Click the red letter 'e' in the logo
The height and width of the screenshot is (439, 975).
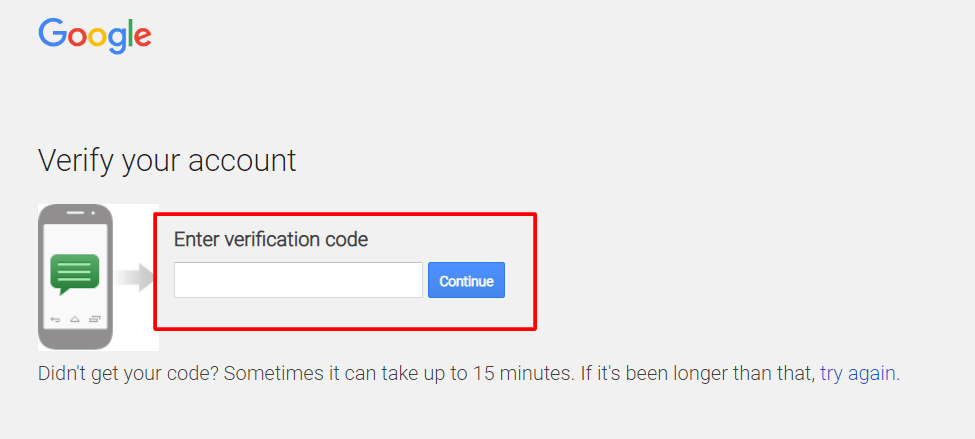pyautogui.click(x=141, y=38)
